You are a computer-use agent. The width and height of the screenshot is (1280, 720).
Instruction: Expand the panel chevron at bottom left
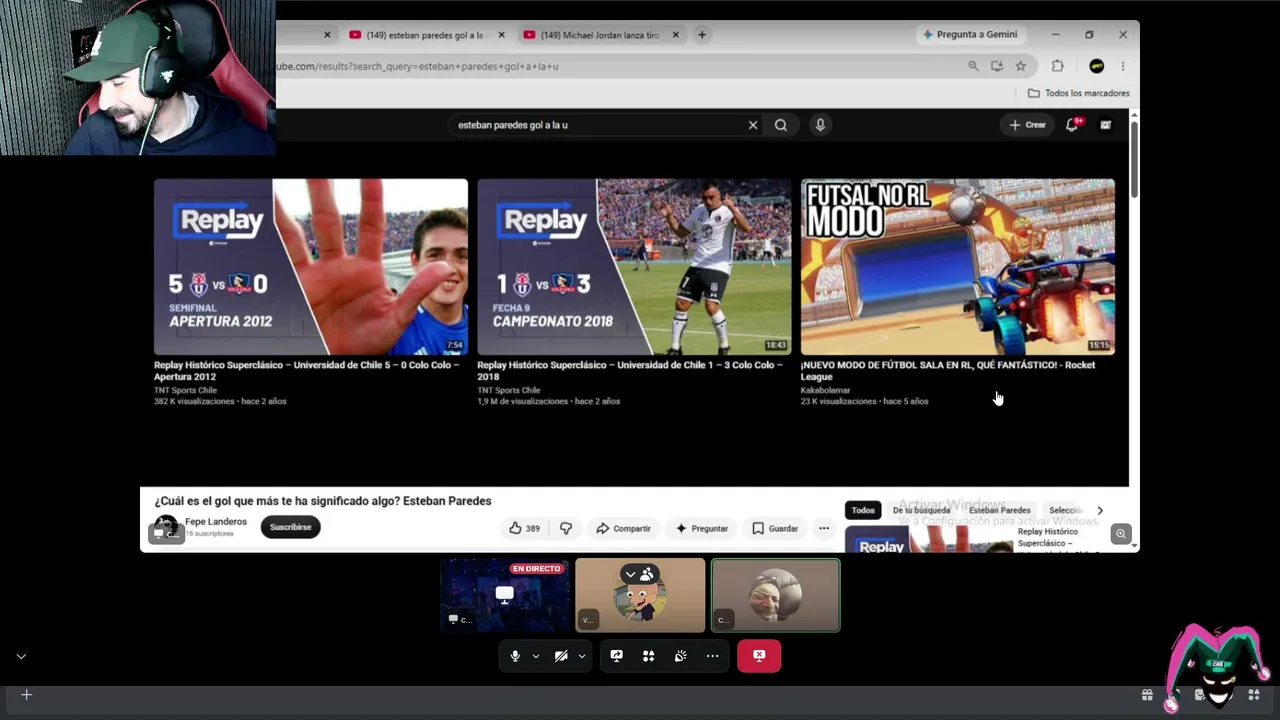[x=21, y=657]
